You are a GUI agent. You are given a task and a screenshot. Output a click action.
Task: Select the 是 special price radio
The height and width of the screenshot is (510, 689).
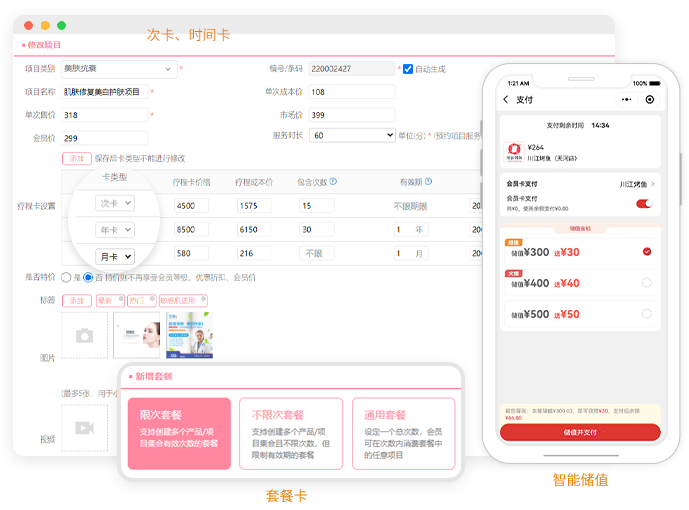coord(66,277)
